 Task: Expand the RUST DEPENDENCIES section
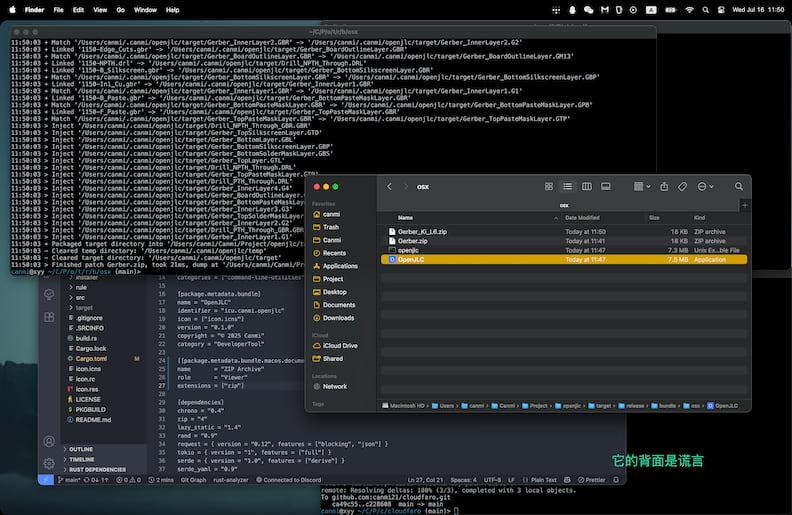click(x=96, y=469)
